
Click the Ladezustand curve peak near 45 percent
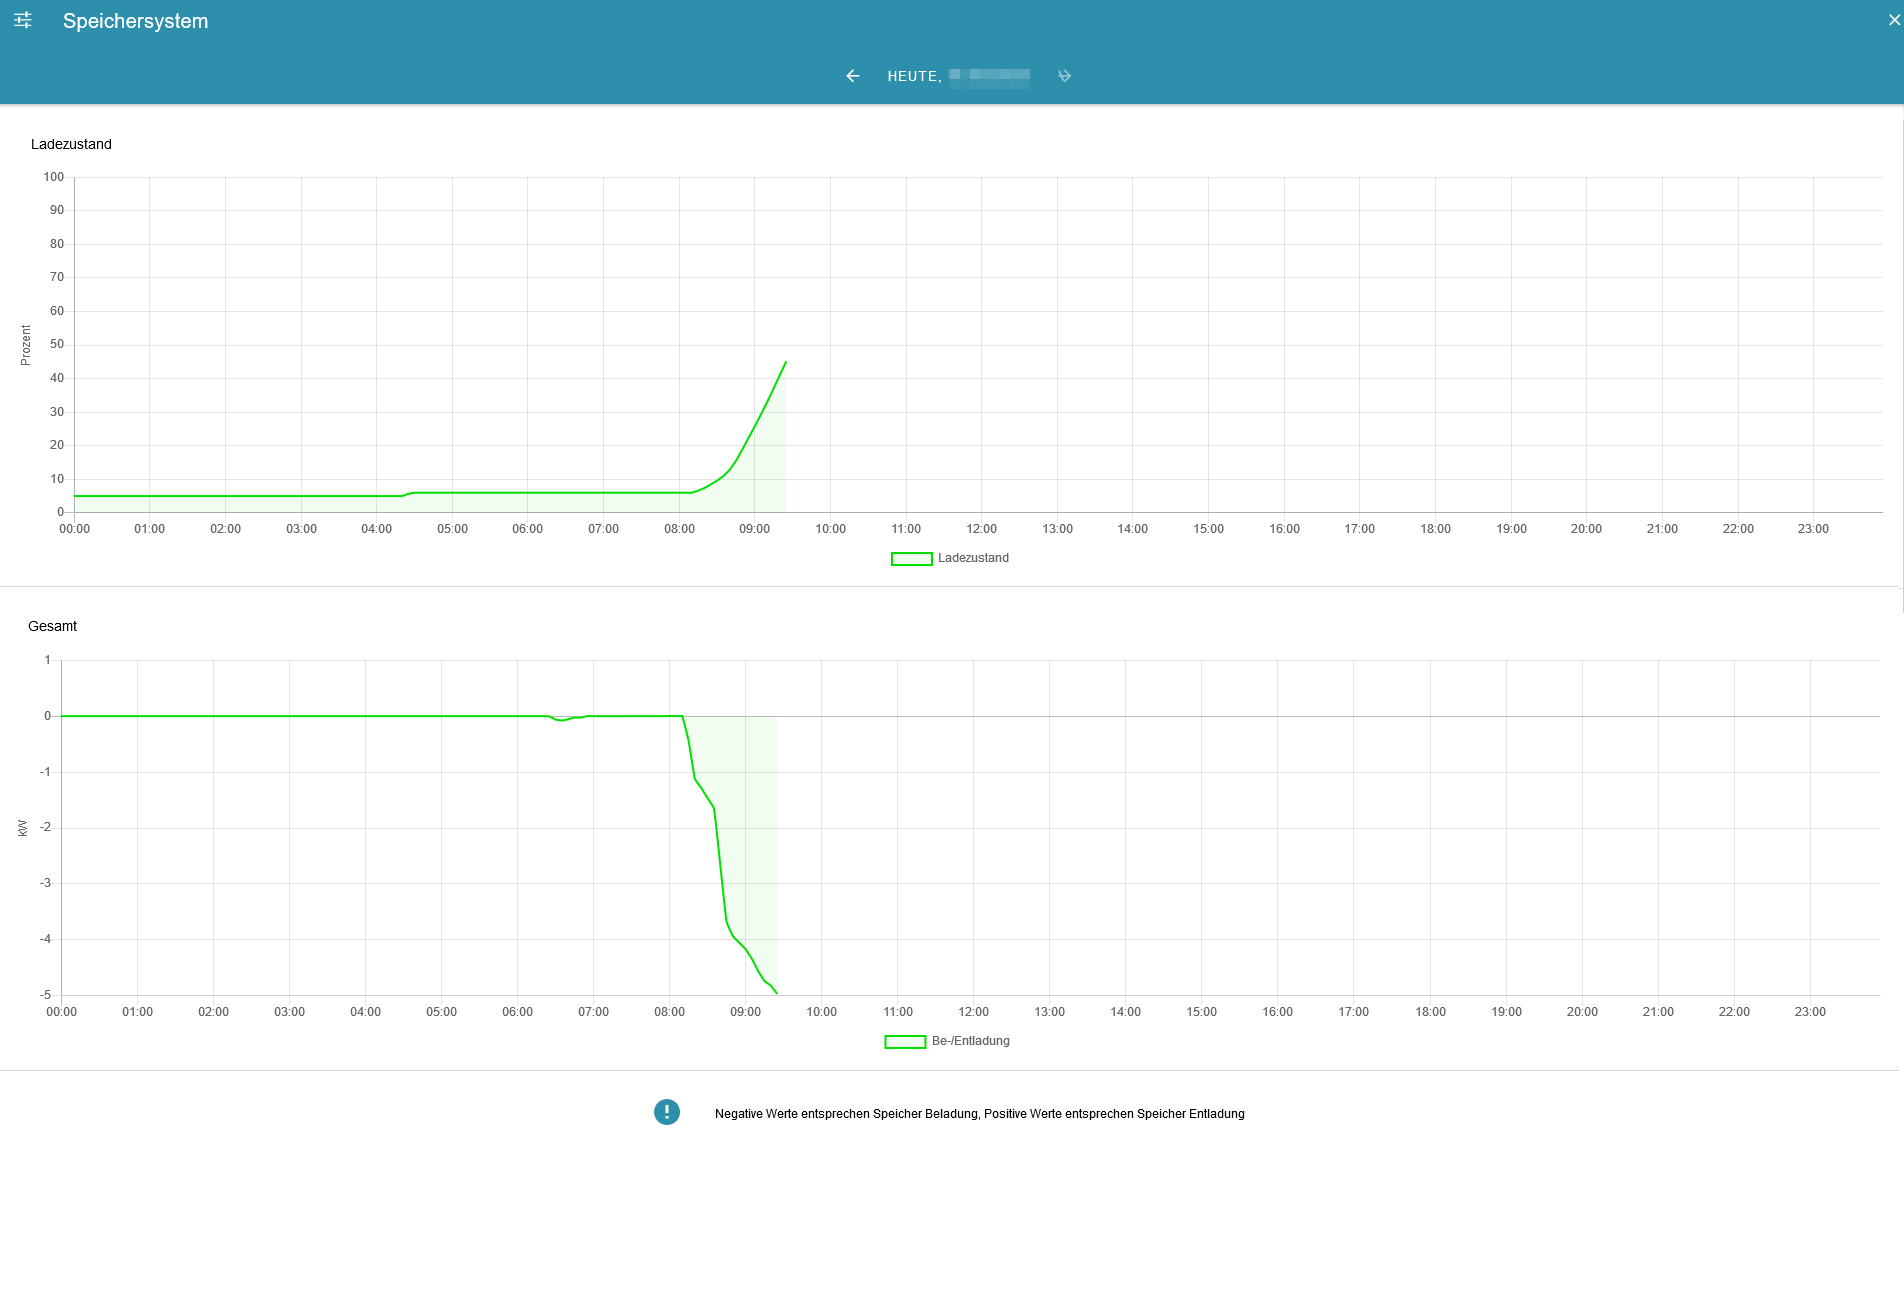tap(786, 362)
